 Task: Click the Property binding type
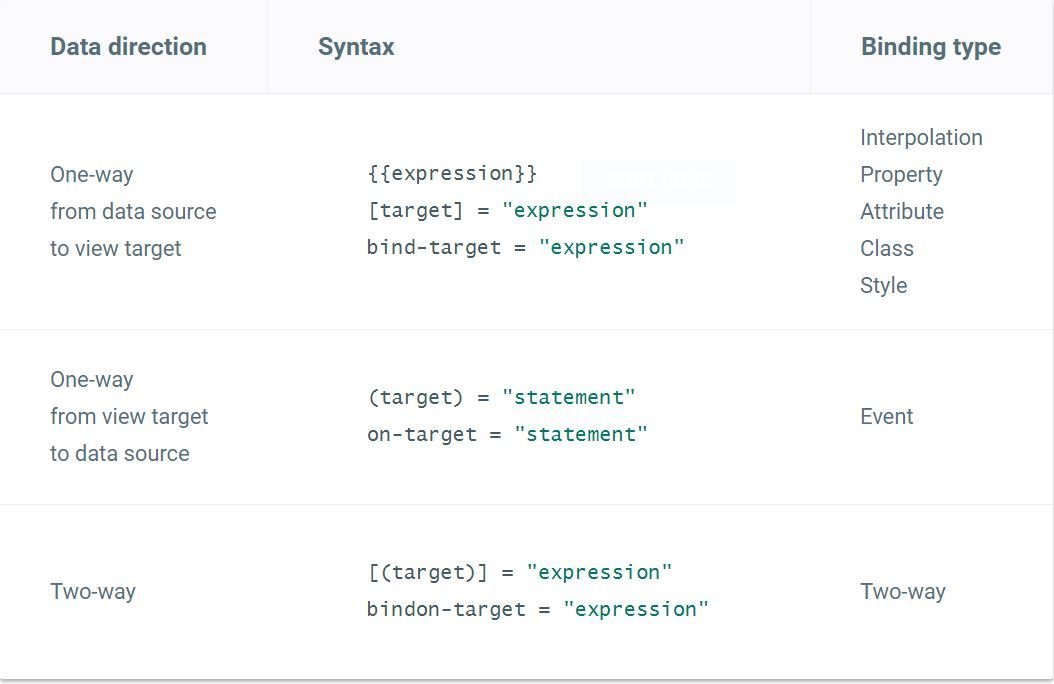[x=901, y=175]
